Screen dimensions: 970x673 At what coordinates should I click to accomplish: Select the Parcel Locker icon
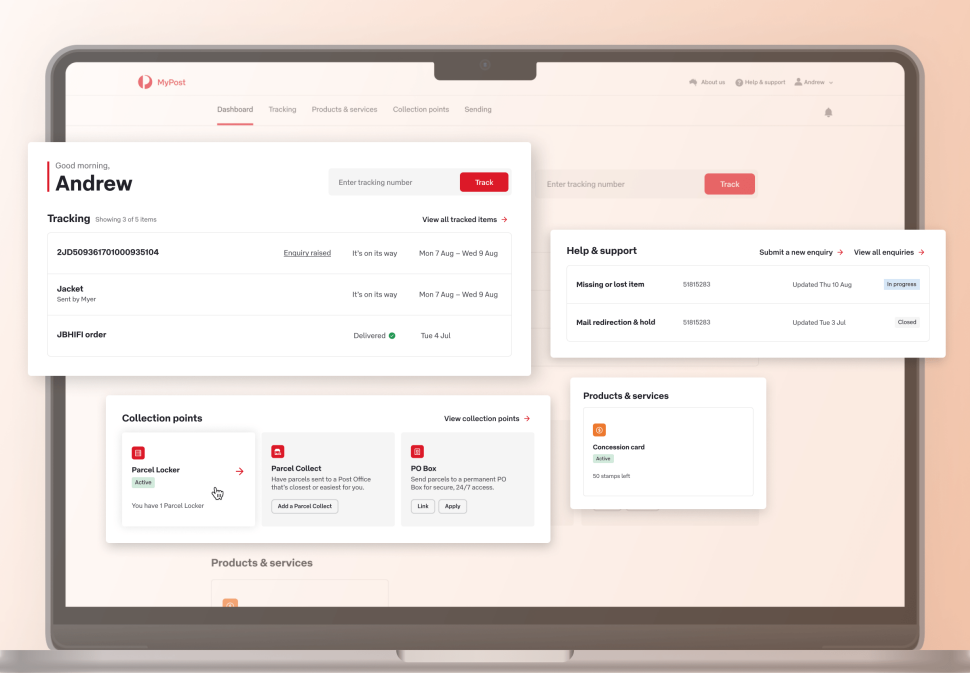pyautogui.click(x=137, y=451)
